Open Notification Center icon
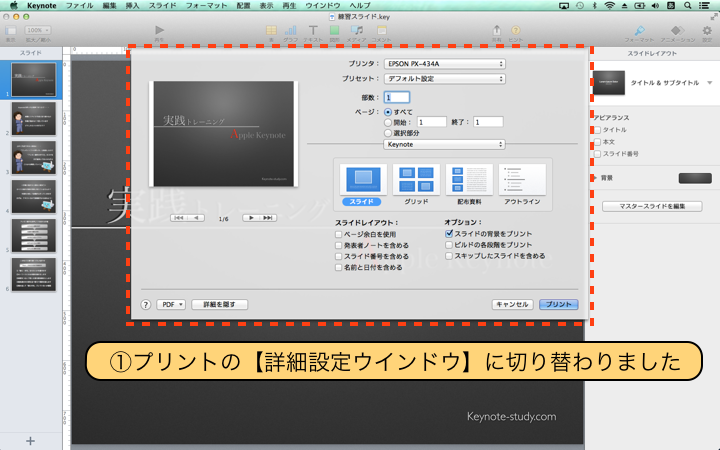The width and height of the screenshot is (720, 450). [704, 6]
